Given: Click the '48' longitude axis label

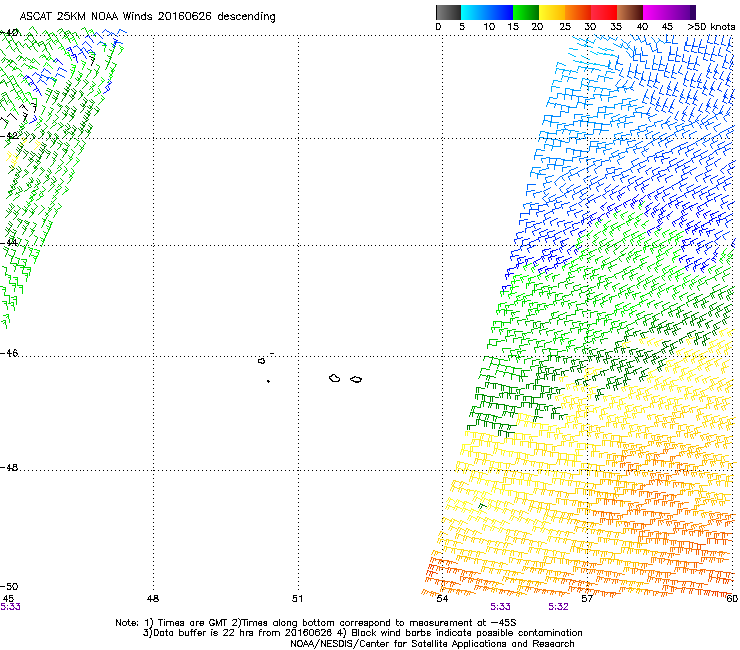Looking at the screenshot, I should click(x=153, y=599).
